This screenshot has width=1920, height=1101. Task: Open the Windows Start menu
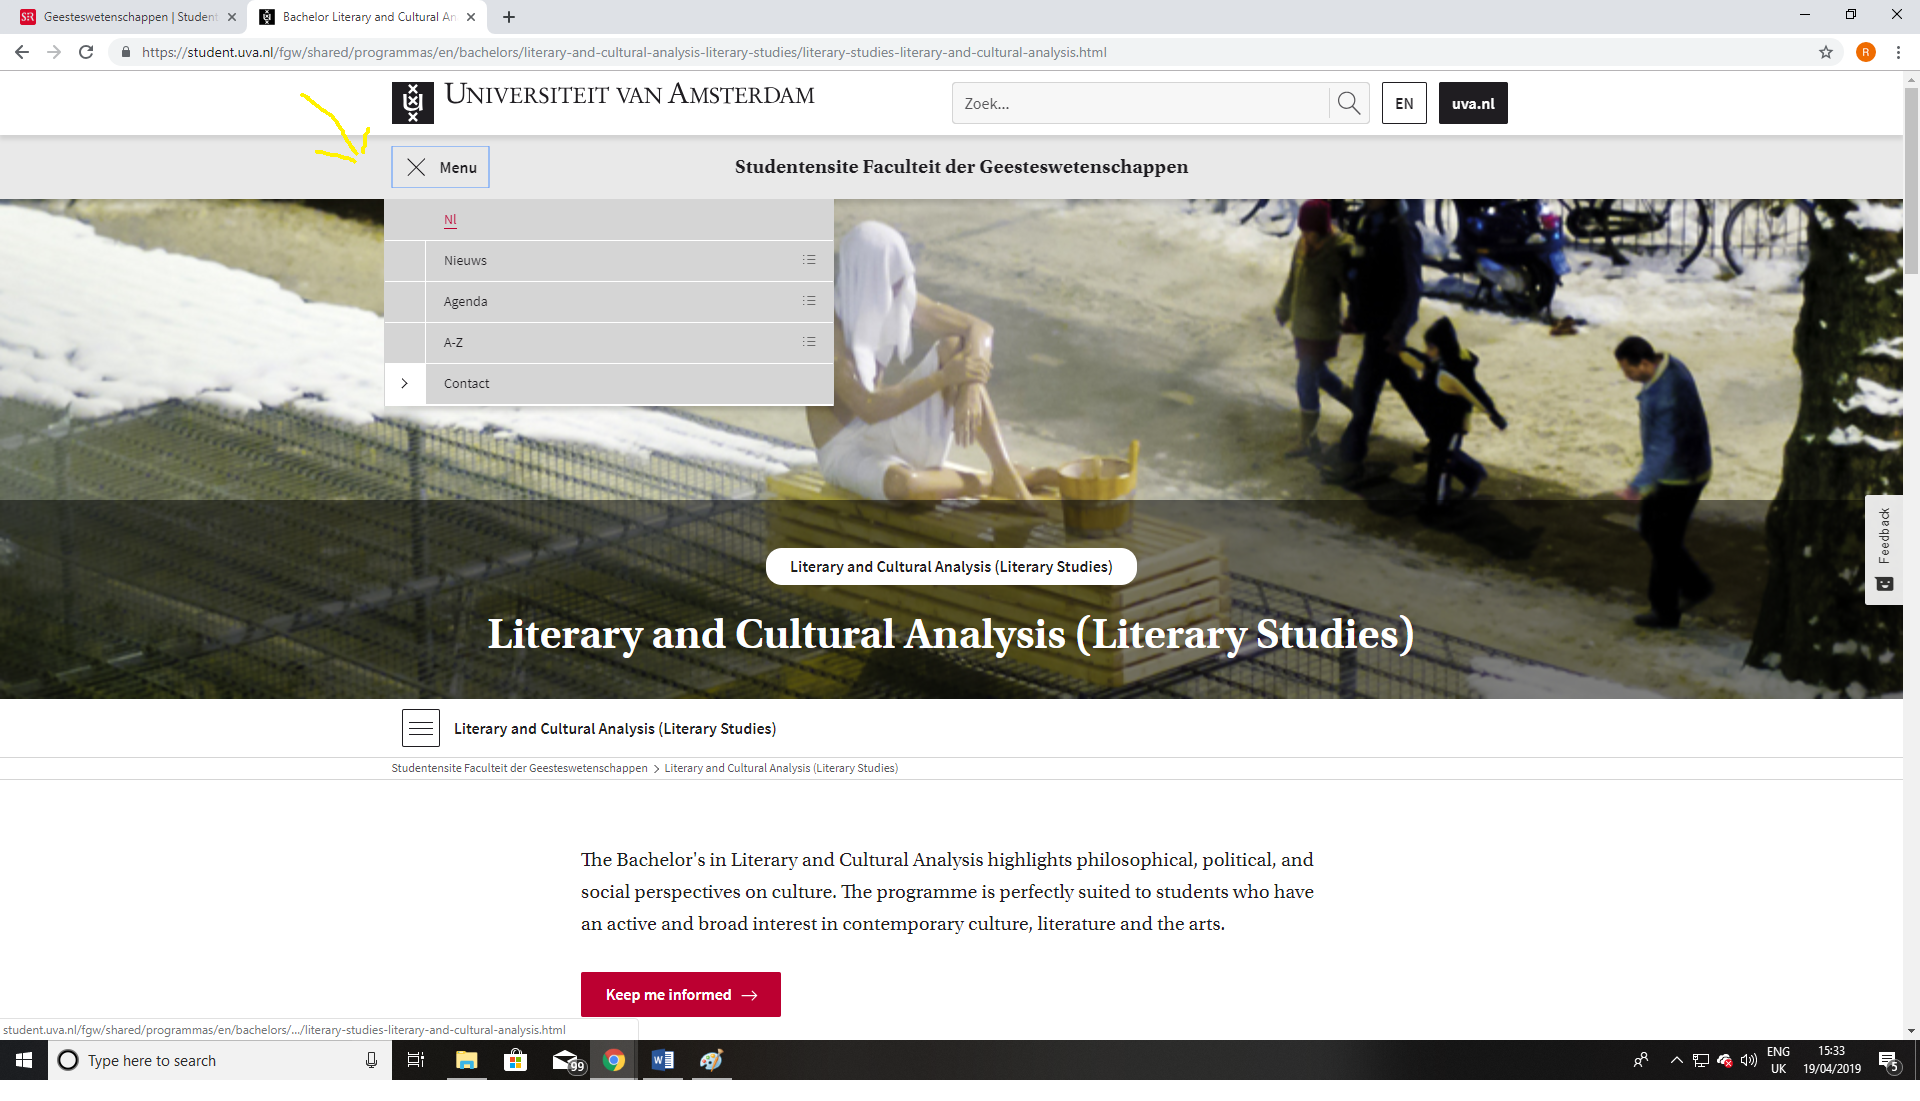coord(24,1060)
